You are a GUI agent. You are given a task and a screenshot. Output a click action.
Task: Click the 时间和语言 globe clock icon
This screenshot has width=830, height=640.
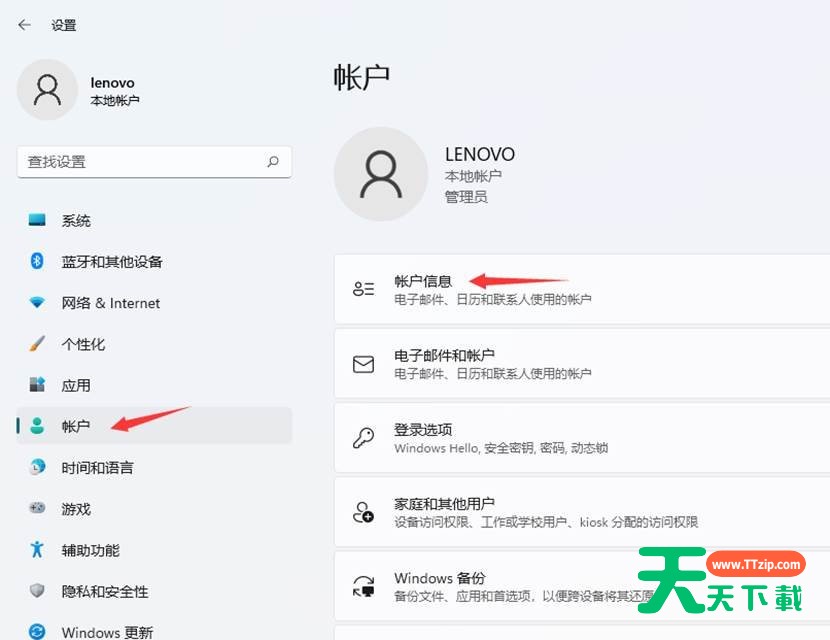tap(37, 467)
